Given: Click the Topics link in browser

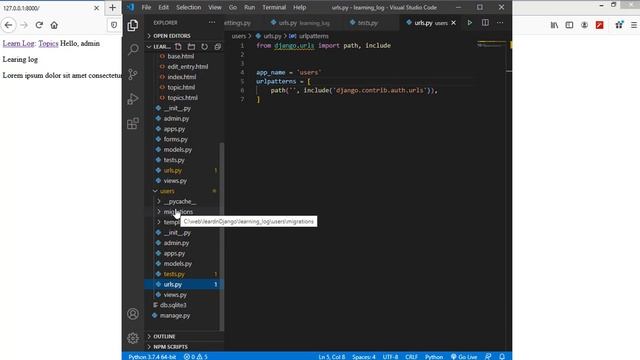Looking at the screenshot, I should (48, 43).
